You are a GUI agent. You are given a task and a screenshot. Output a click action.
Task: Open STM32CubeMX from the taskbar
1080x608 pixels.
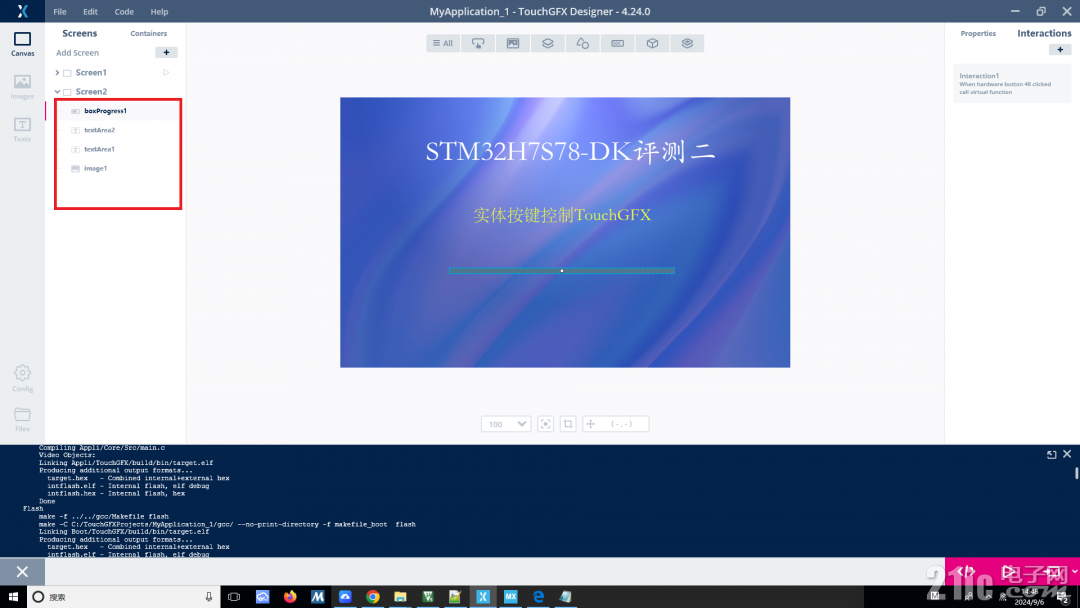point(510,597)
